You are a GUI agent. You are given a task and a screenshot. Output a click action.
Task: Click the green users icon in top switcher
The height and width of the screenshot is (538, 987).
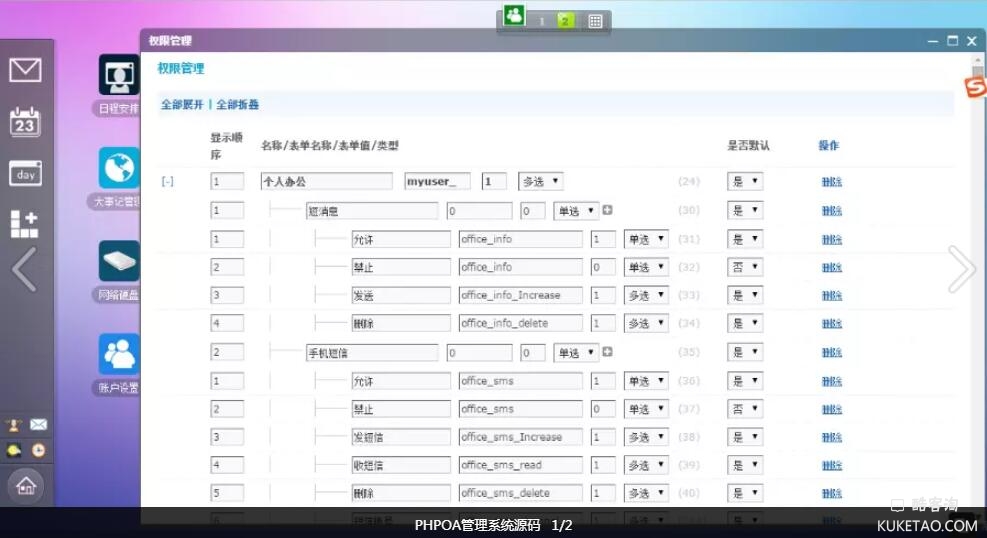[514, 16]
